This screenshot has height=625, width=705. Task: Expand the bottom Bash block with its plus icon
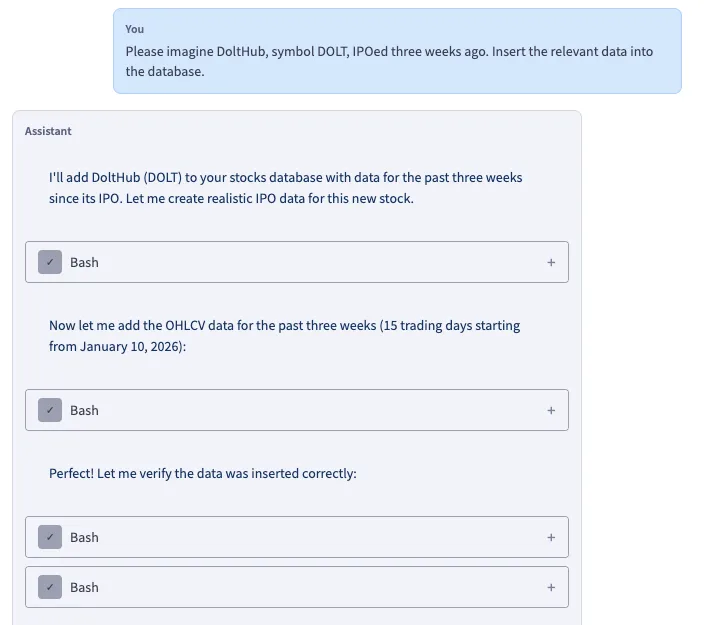tap(551, 587)
